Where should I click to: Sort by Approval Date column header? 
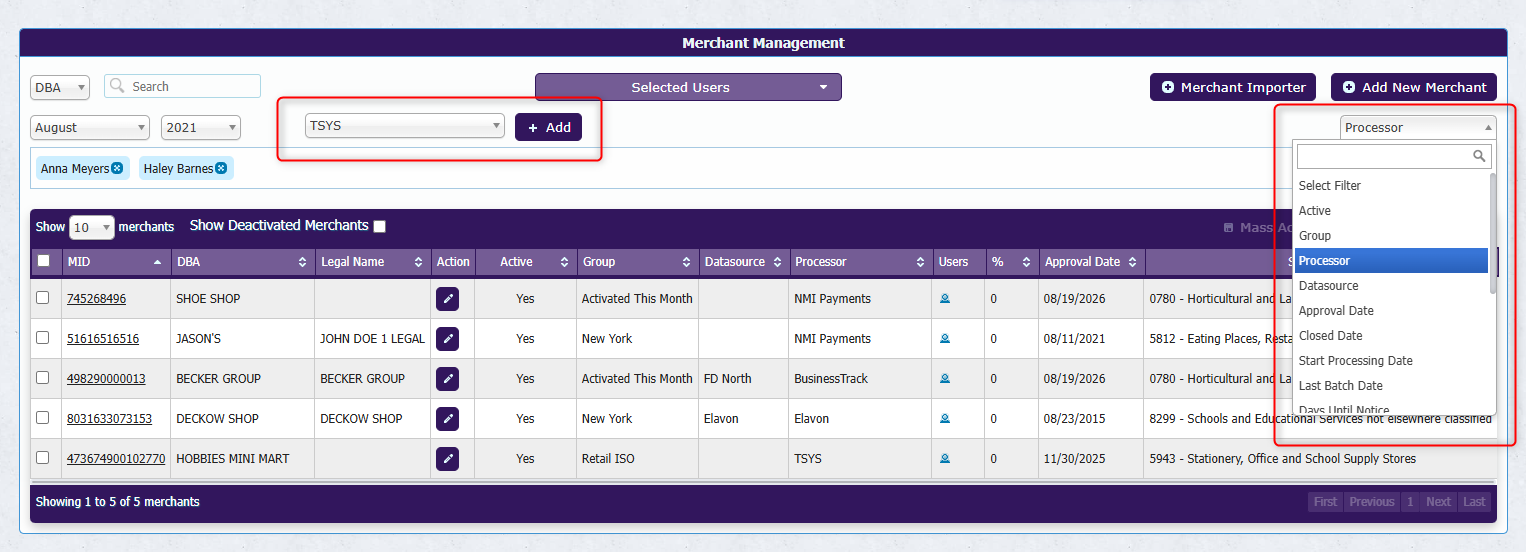coord(1091,262)
